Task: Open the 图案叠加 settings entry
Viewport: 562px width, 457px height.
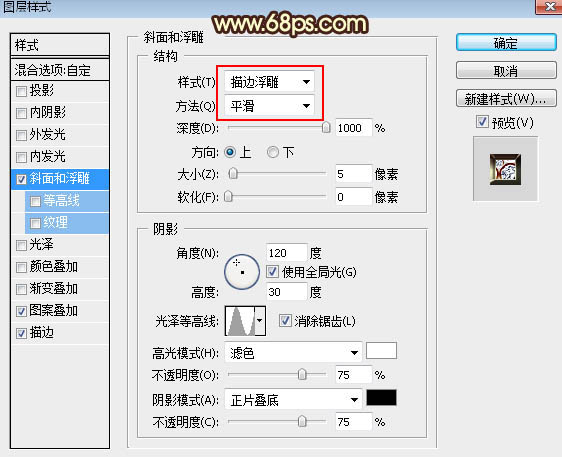Action: [x=53, y=310]
